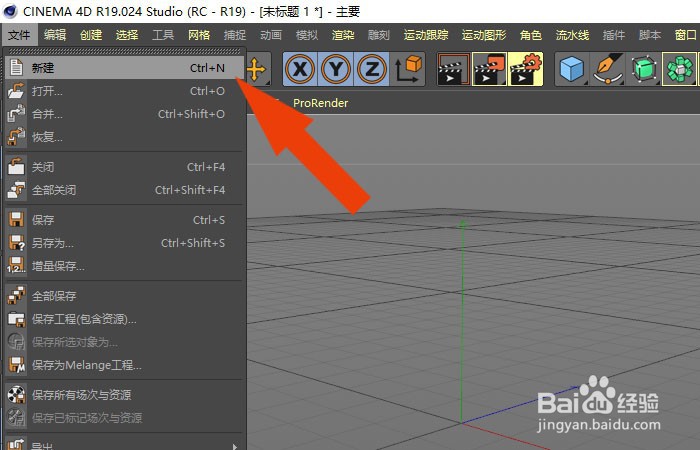
Task: Choose 全部关闭 menu entry
Action: [x=125, y=190]
